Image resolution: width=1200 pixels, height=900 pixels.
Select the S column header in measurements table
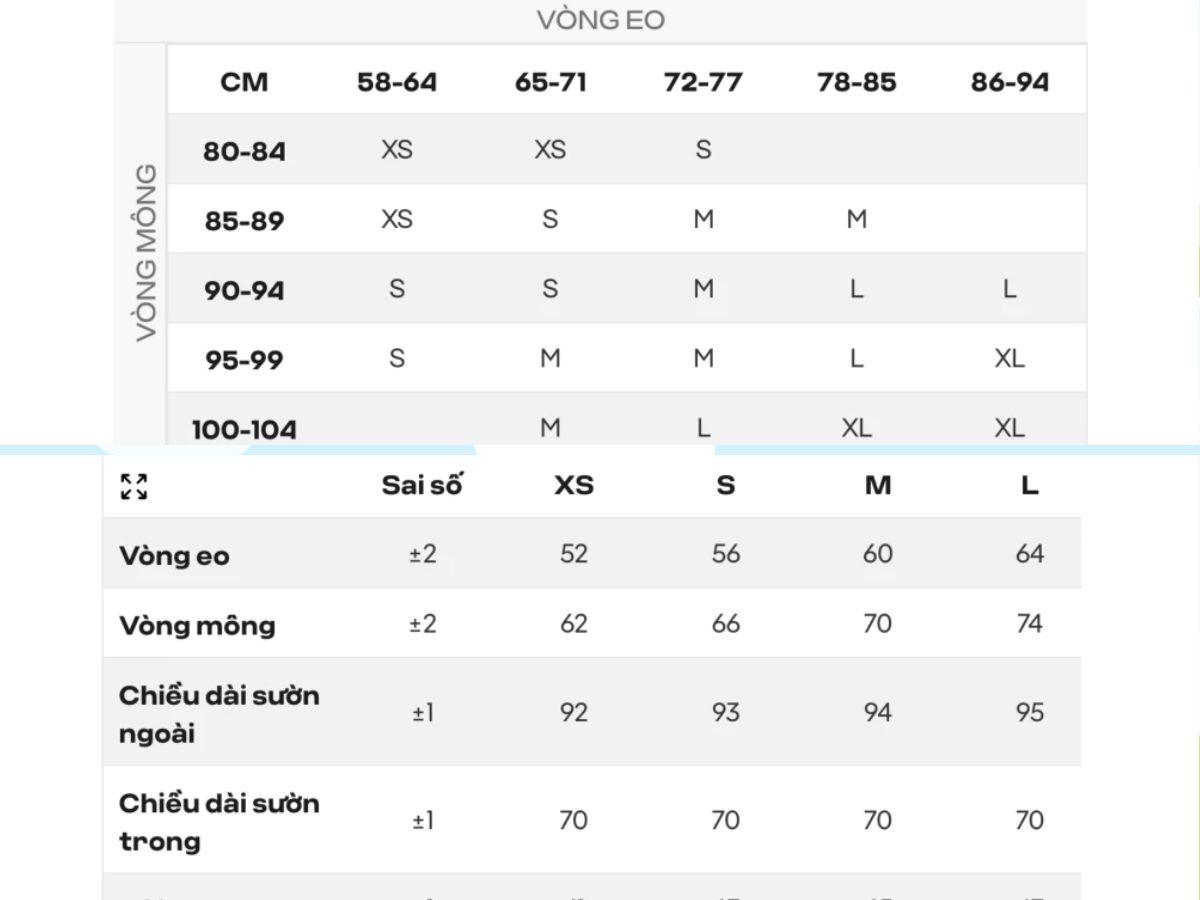tap(726, 485)
